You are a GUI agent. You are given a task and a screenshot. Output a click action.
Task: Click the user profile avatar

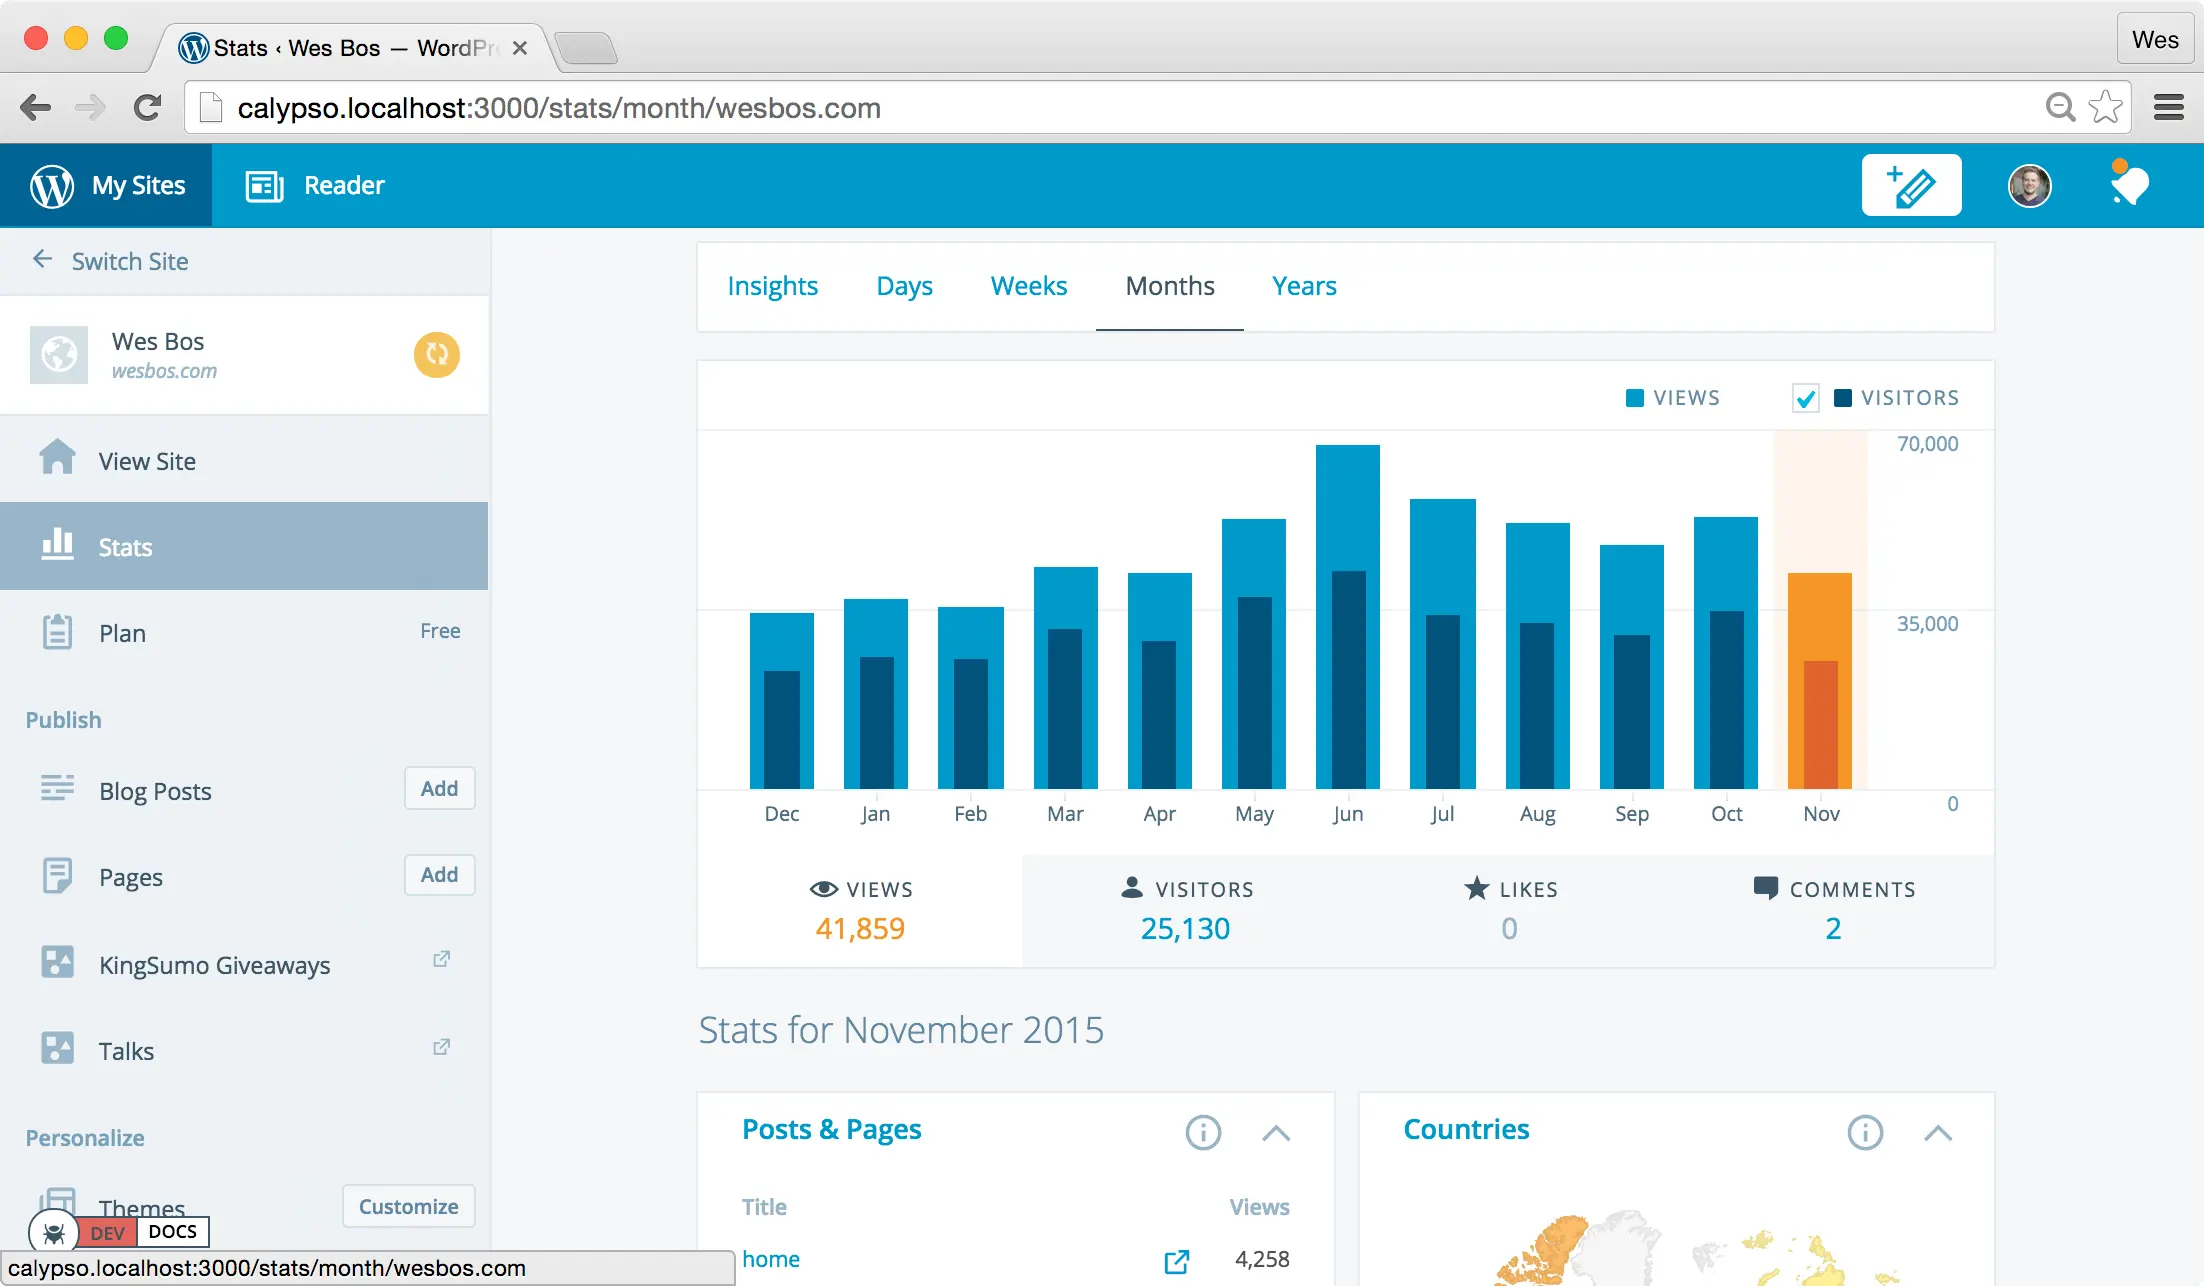coord(2029,186)
